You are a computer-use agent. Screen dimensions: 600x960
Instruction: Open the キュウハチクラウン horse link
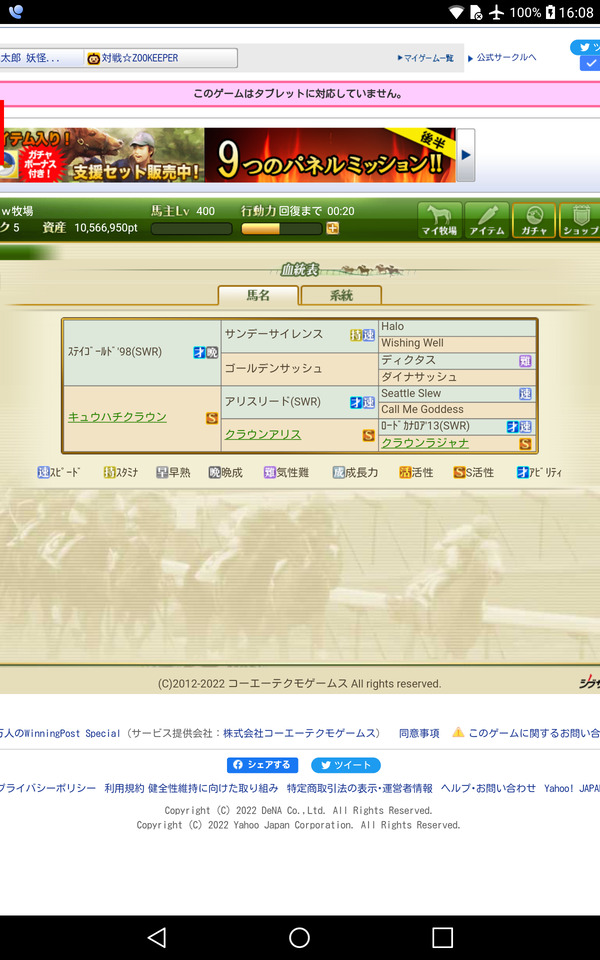tap(117, 417)
